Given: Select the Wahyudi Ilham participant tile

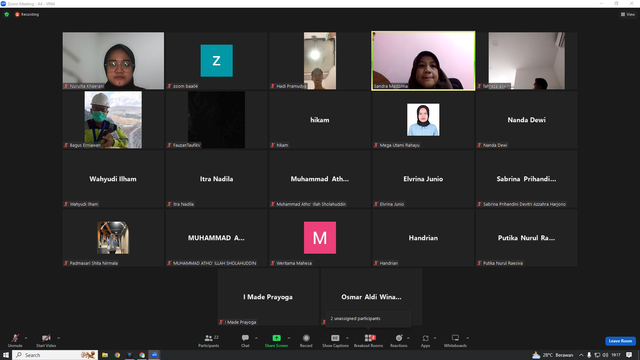Looking at the screenshot, I should [113, 179].
